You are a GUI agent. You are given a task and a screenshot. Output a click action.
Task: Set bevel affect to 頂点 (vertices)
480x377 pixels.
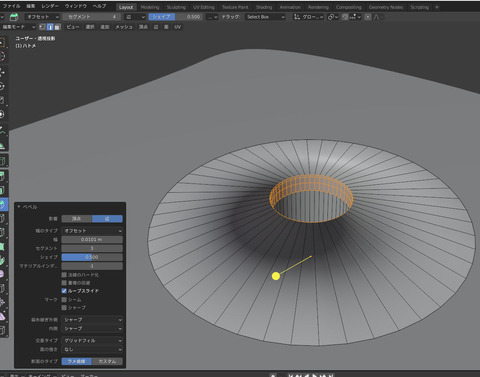click(77, 219)
